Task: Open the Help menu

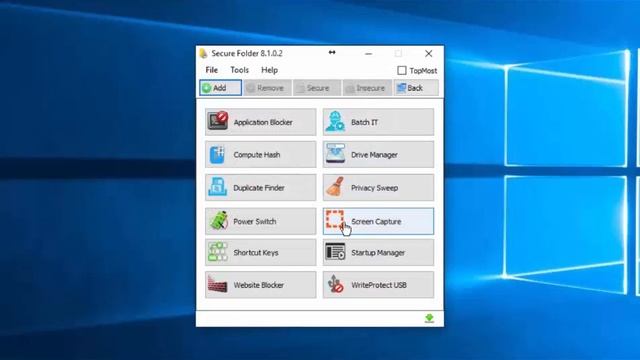Action: tap(269, 70)
